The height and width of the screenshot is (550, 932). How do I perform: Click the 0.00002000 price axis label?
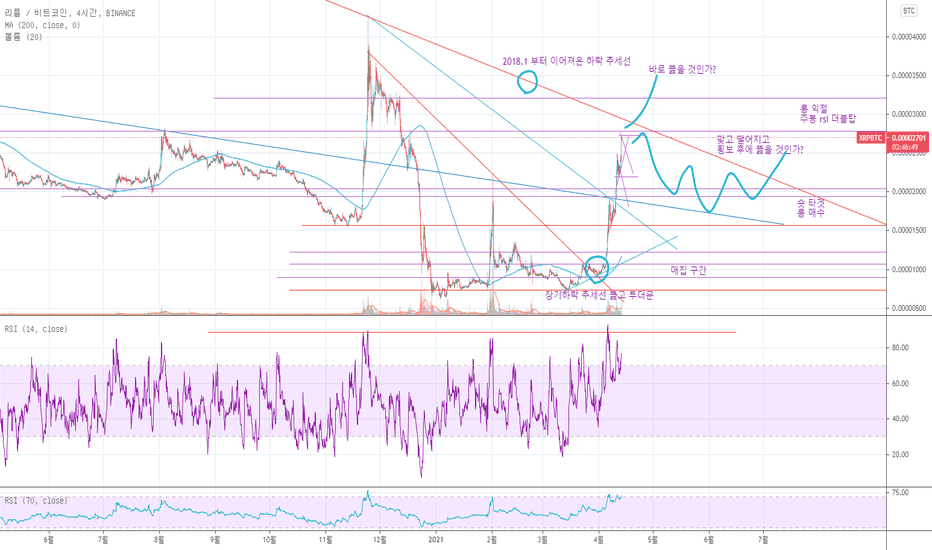click(909, 191)
